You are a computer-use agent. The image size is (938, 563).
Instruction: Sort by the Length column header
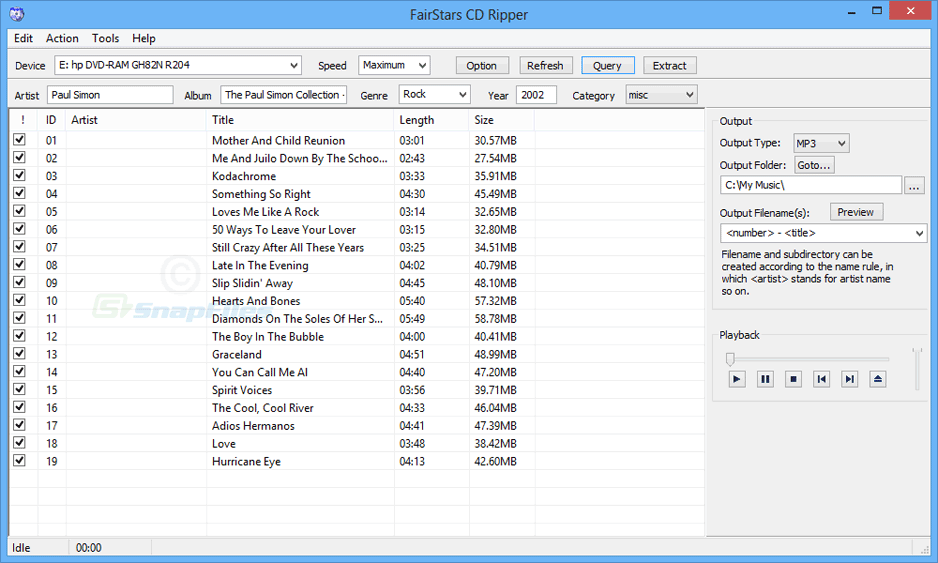[x=431, y=120]
